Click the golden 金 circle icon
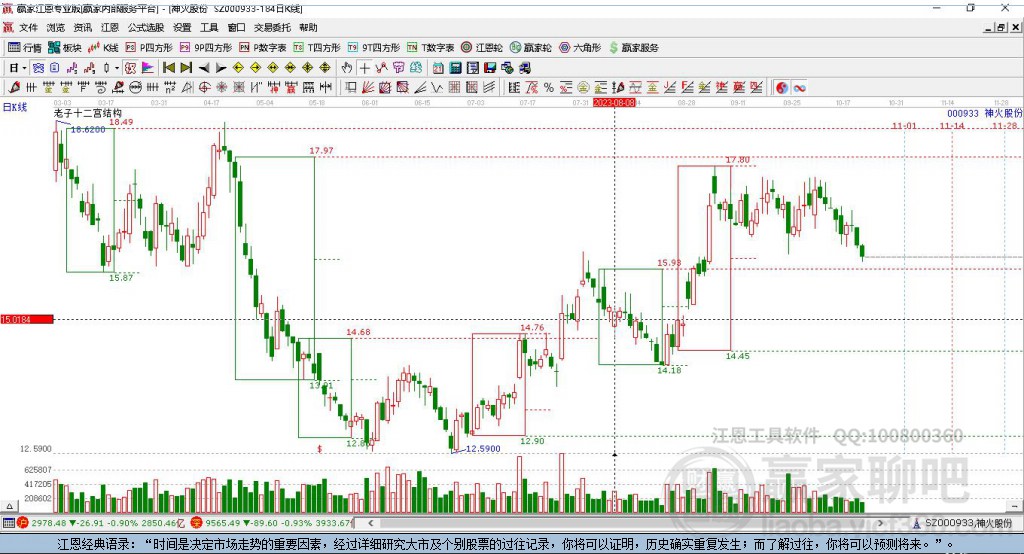This screenshot has width=1024, height=554. point(583,88)
